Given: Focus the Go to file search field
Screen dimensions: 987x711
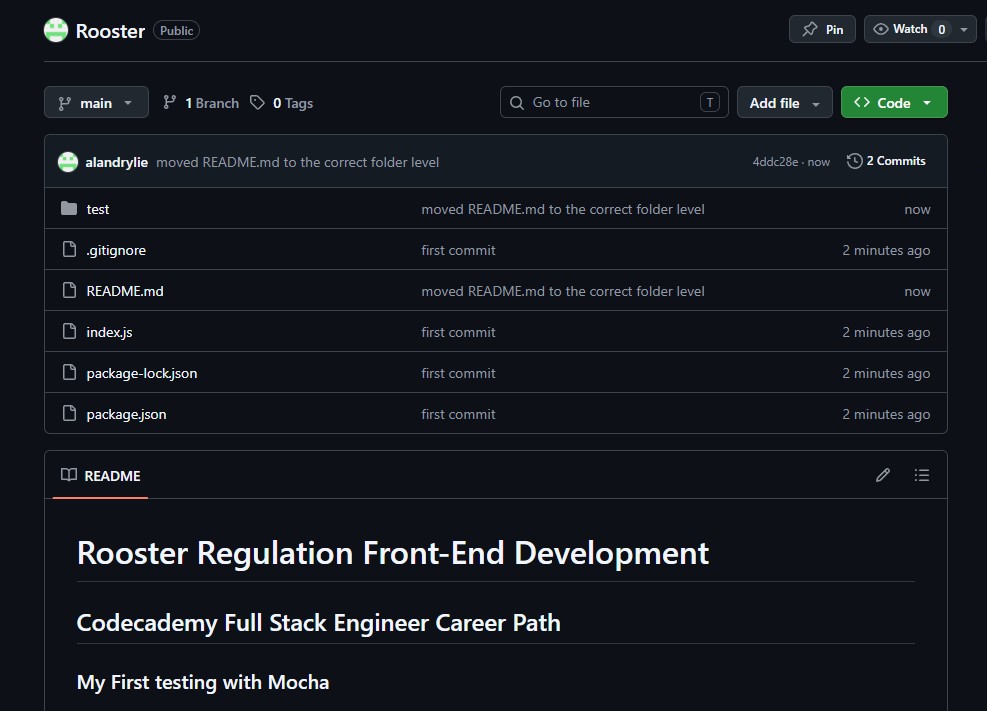Looking at the screenshot, I should click(614, 103).
